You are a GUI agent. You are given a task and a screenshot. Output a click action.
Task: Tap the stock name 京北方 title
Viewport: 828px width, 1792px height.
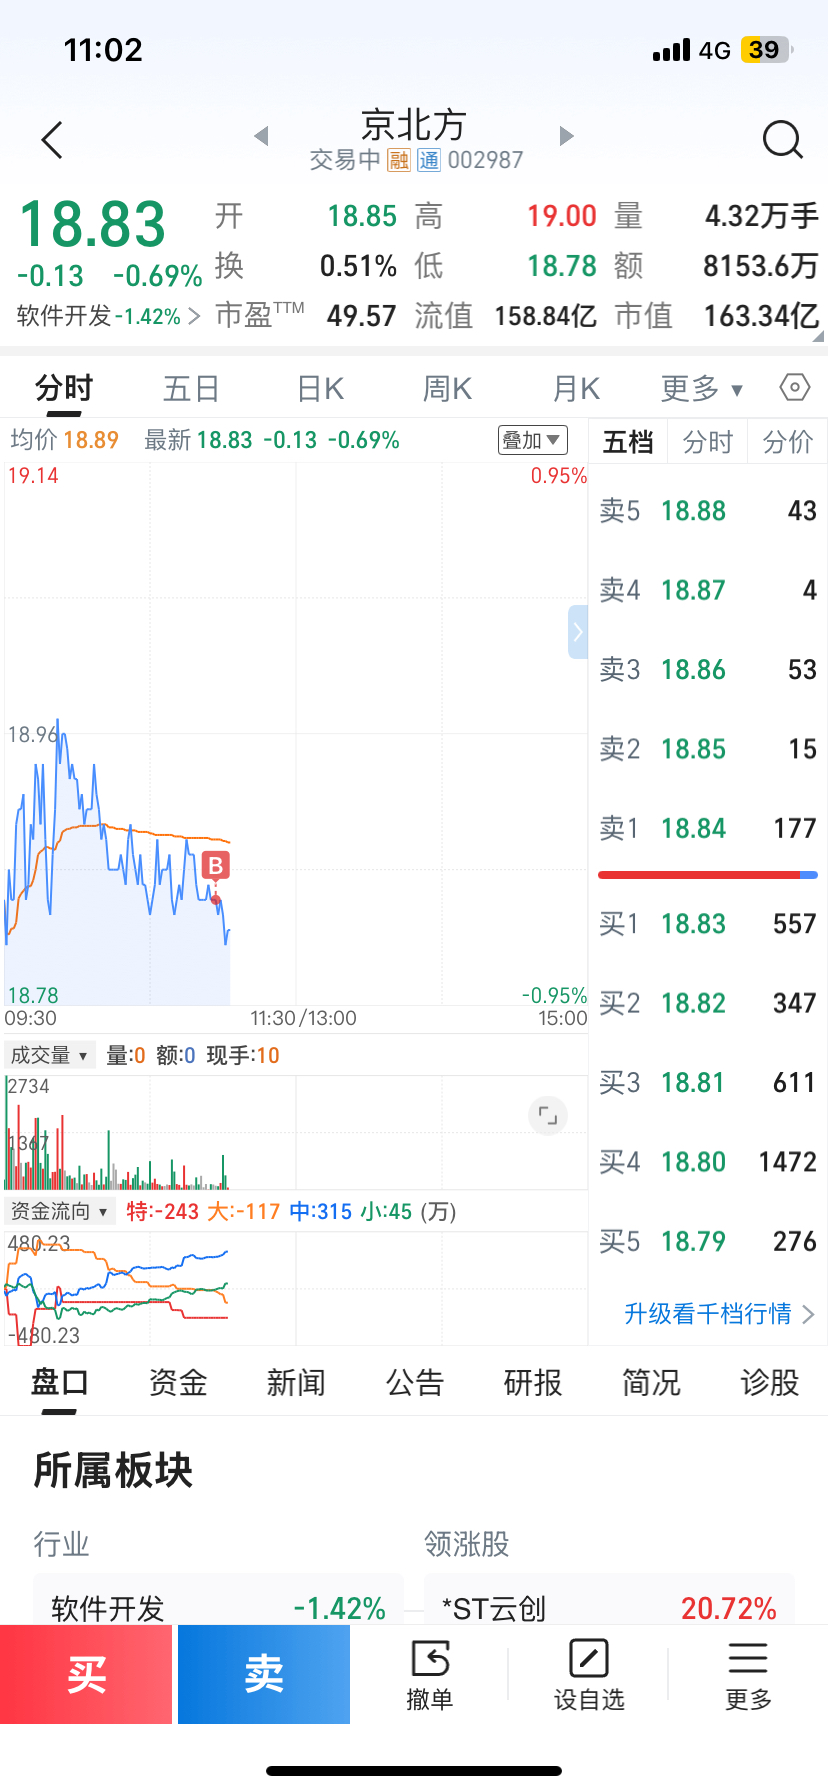point(414,125)
